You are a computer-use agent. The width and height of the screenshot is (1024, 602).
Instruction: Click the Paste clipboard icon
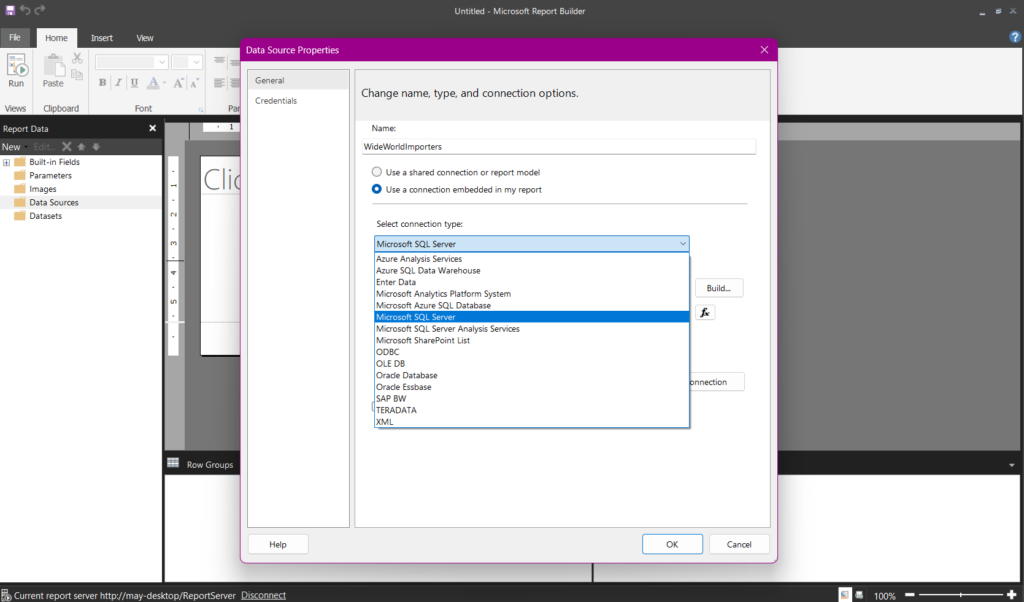pyautogui.click(x=54, y=65)
